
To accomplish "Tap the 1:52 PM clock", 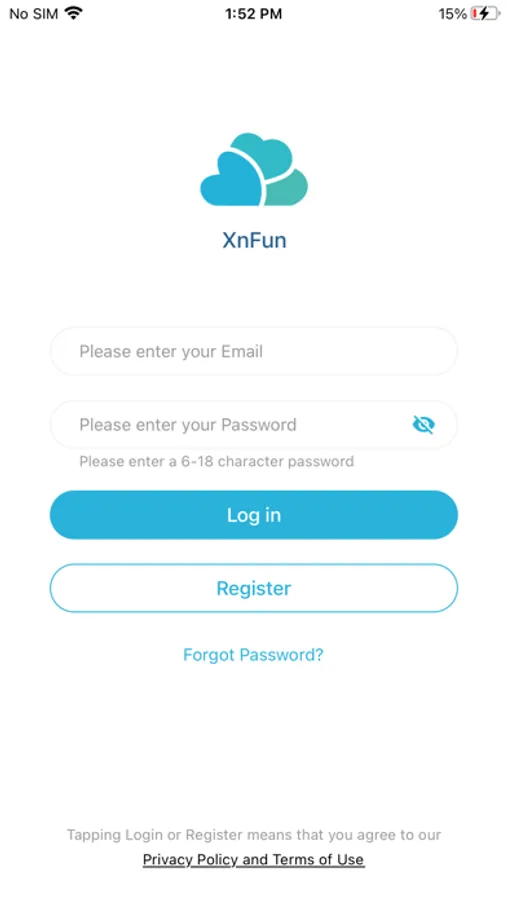I will [253, 14].
